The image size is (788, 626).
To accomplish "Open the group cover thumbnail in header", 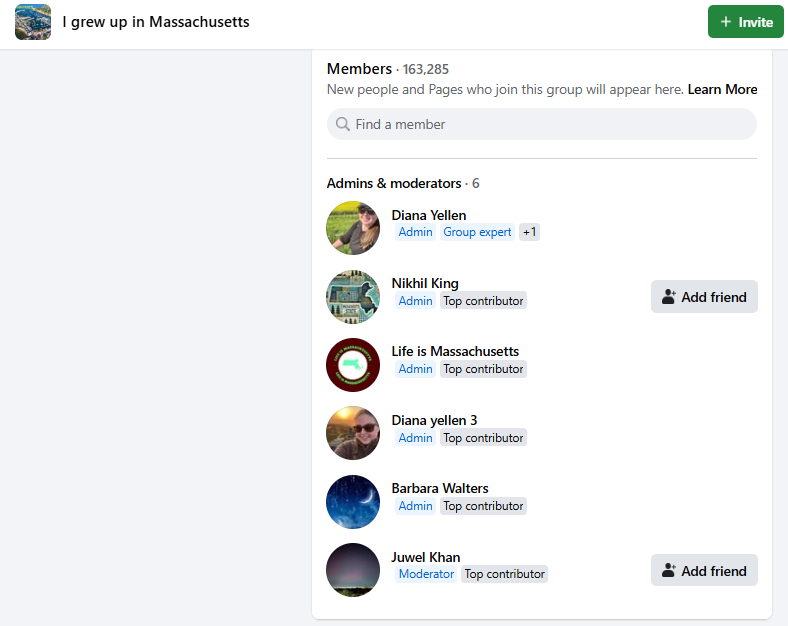I will pos(33,22).
